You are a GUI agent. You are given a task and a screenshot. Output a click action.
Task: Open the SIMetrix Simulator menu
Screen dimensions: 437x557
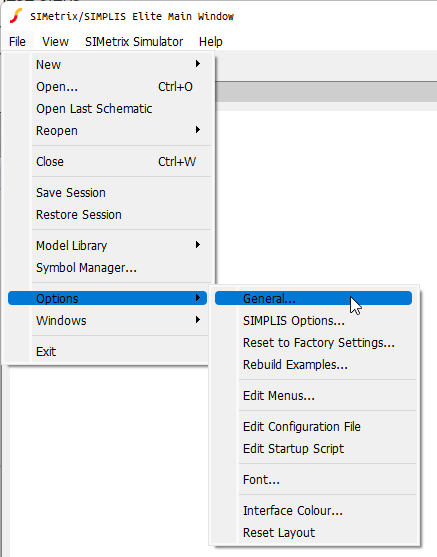coord(134,42)
